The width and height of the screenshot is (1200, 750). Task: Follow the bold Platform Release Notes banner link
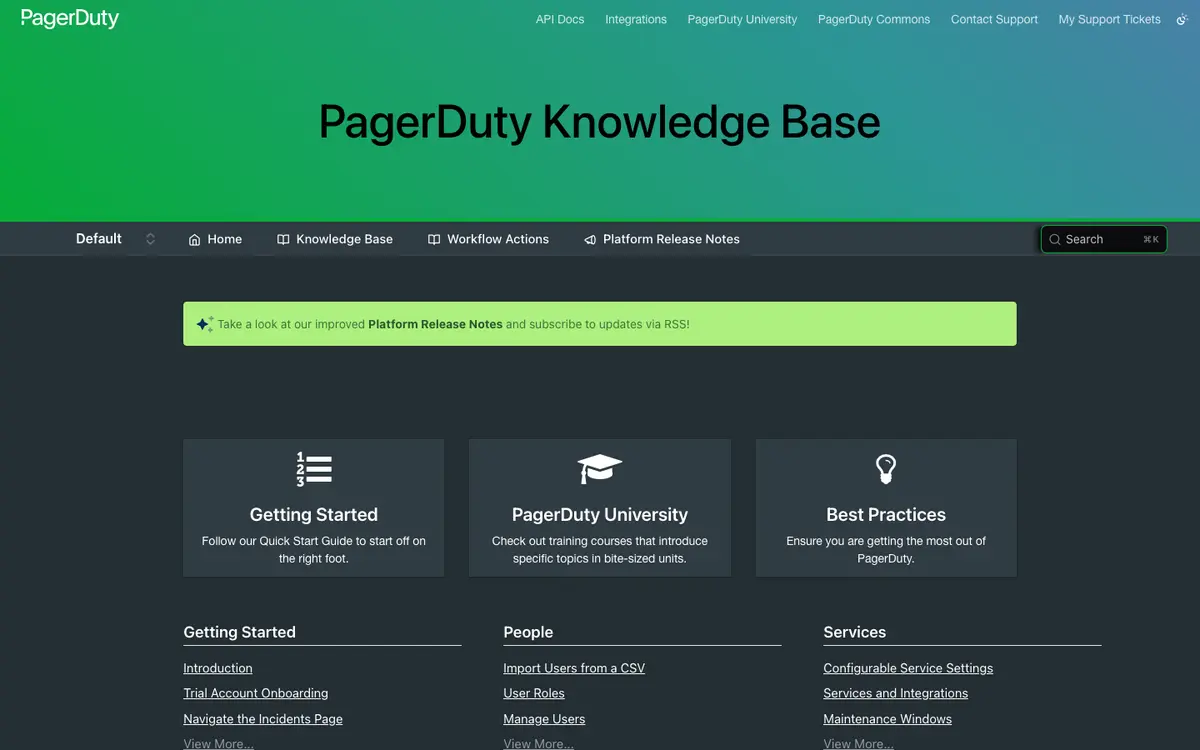435,324
